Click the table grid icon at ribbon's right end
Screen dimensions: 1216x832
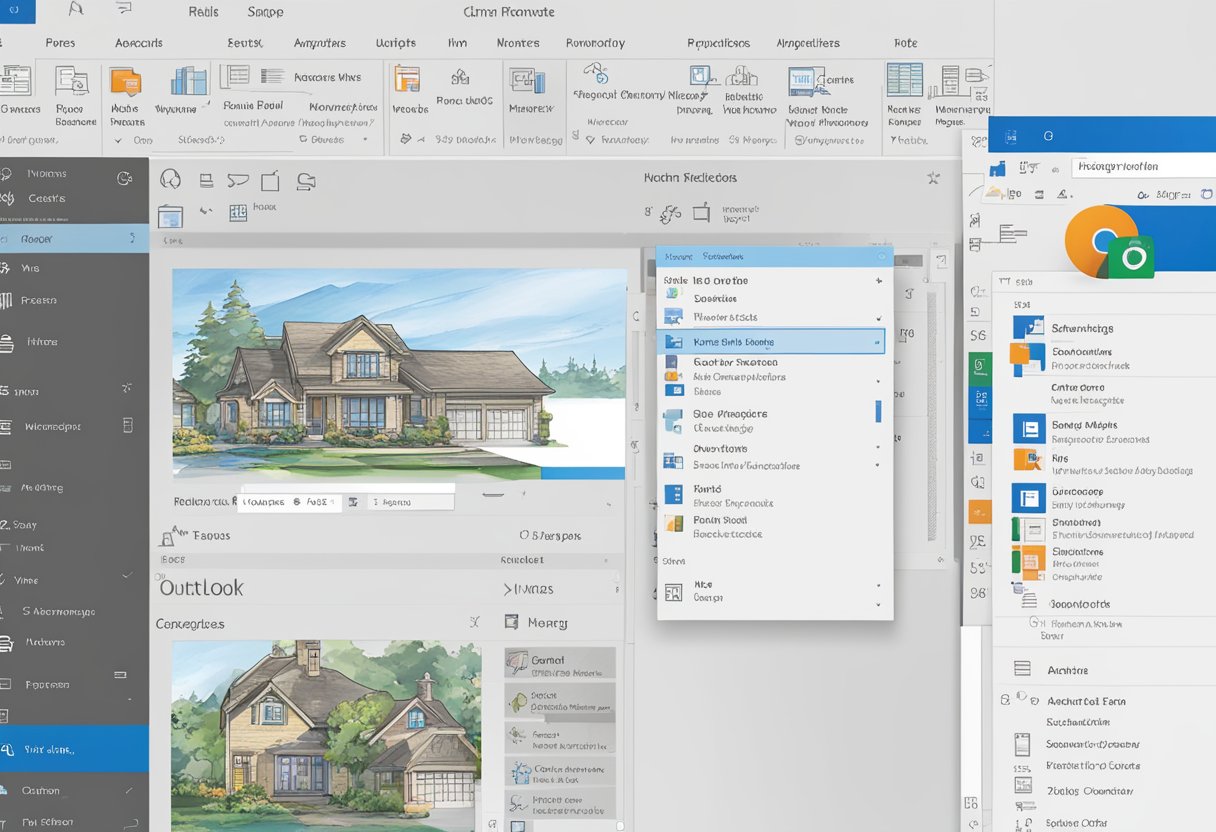click(x=904, y=80)
